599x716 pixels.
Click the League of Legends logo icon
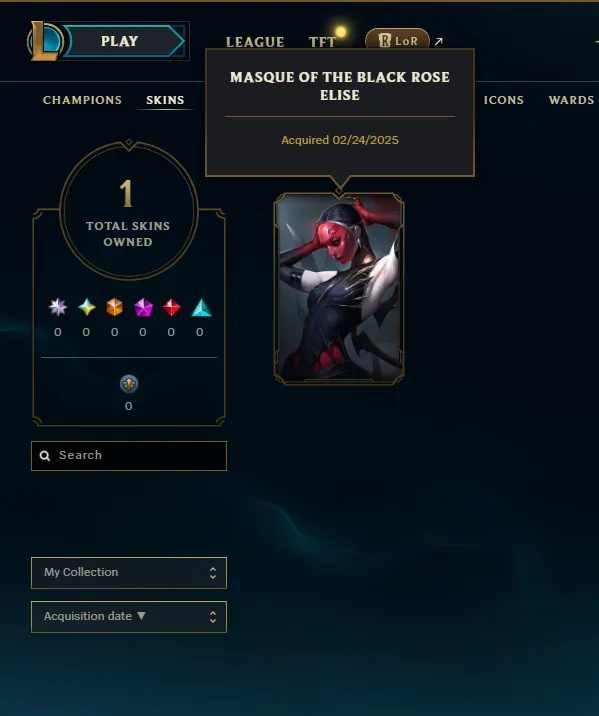pyautogui.click(x=44, y=41)
